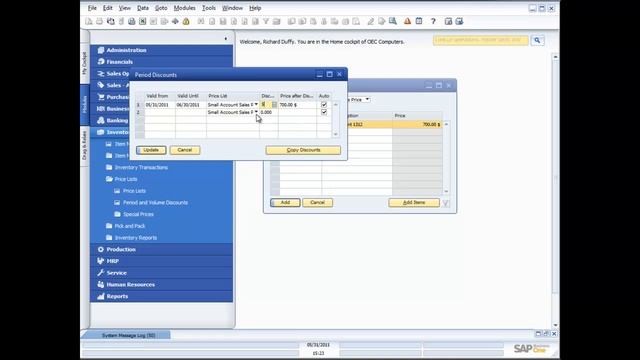Click Add button in background window
Screen dimensions: 640x360
285,203
